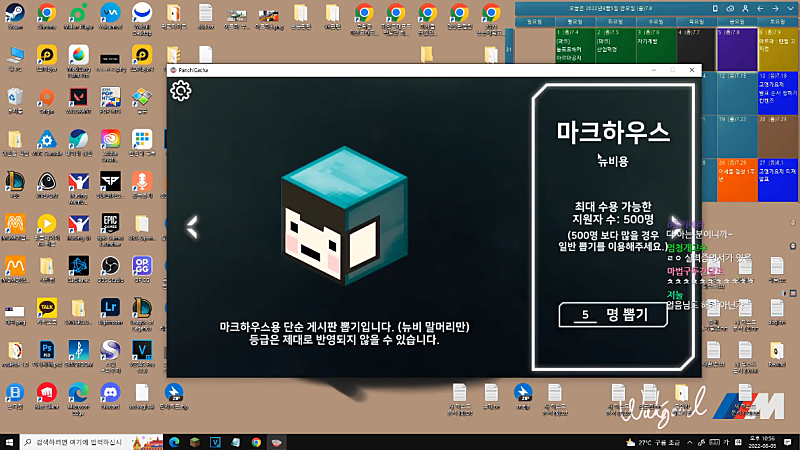Screen dimensions: 800x450
Task: Launch the Origin desktop shortcut
Action: pyautogui.click(x=46, y=101)
